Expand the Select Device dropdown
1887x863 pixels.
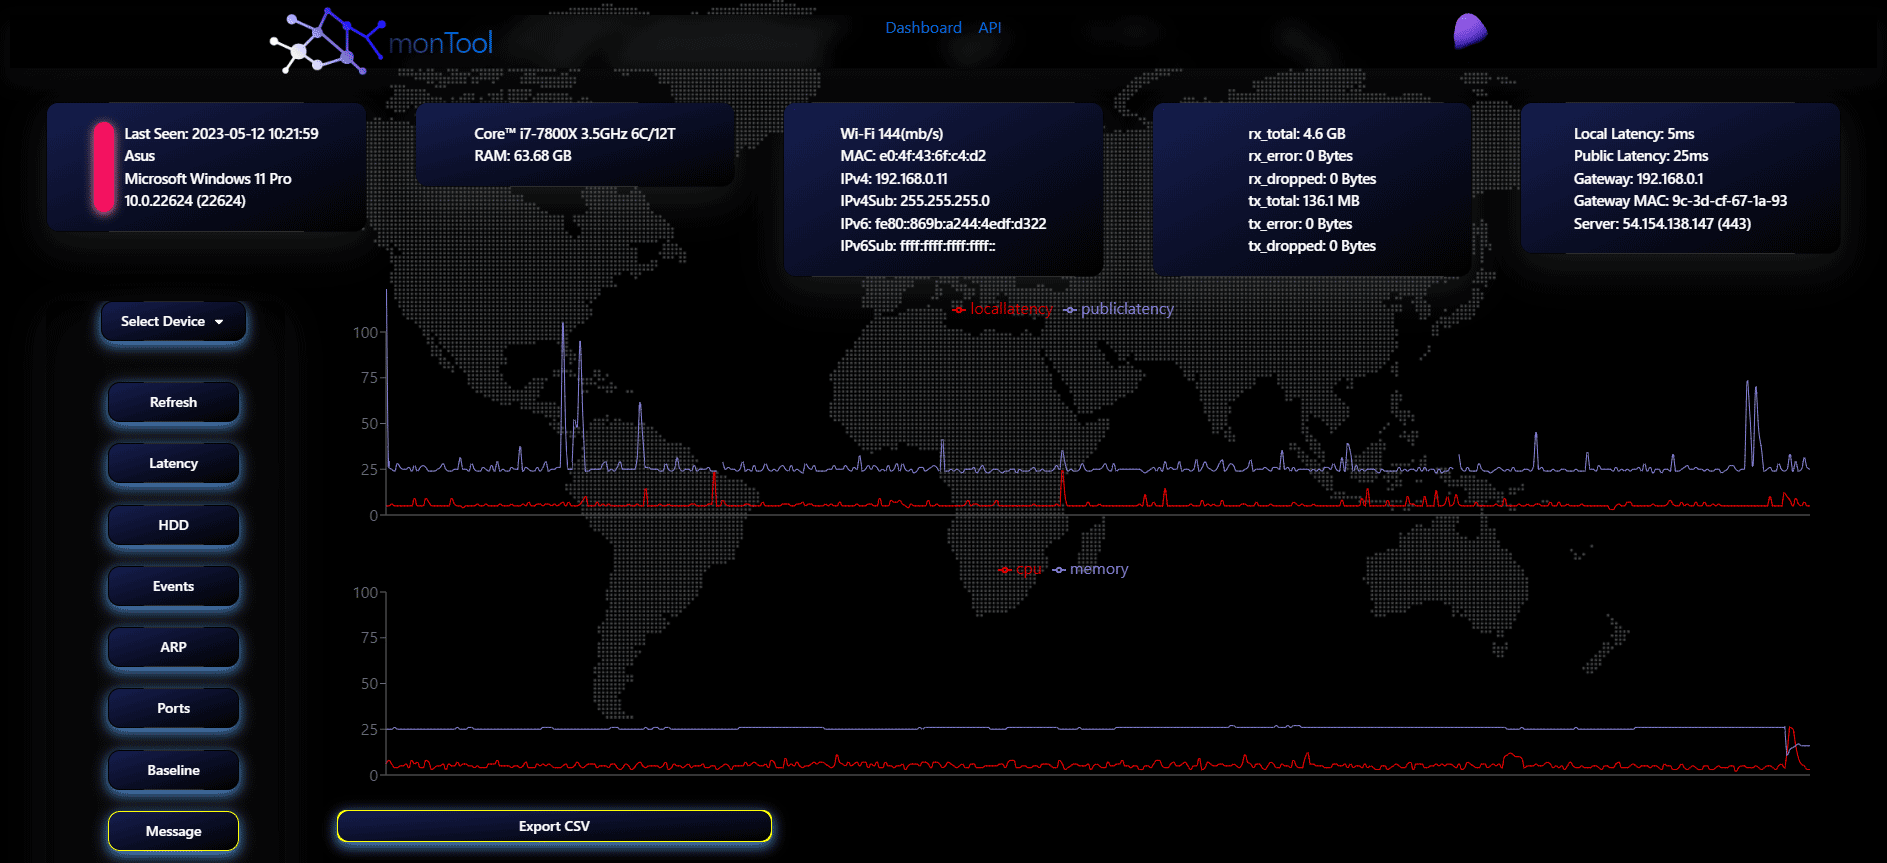tap(173, 322)
